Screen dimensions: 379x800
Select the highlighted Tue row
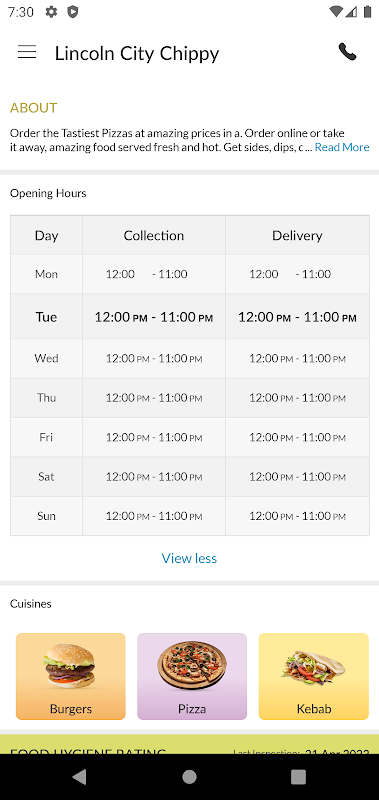190,316
